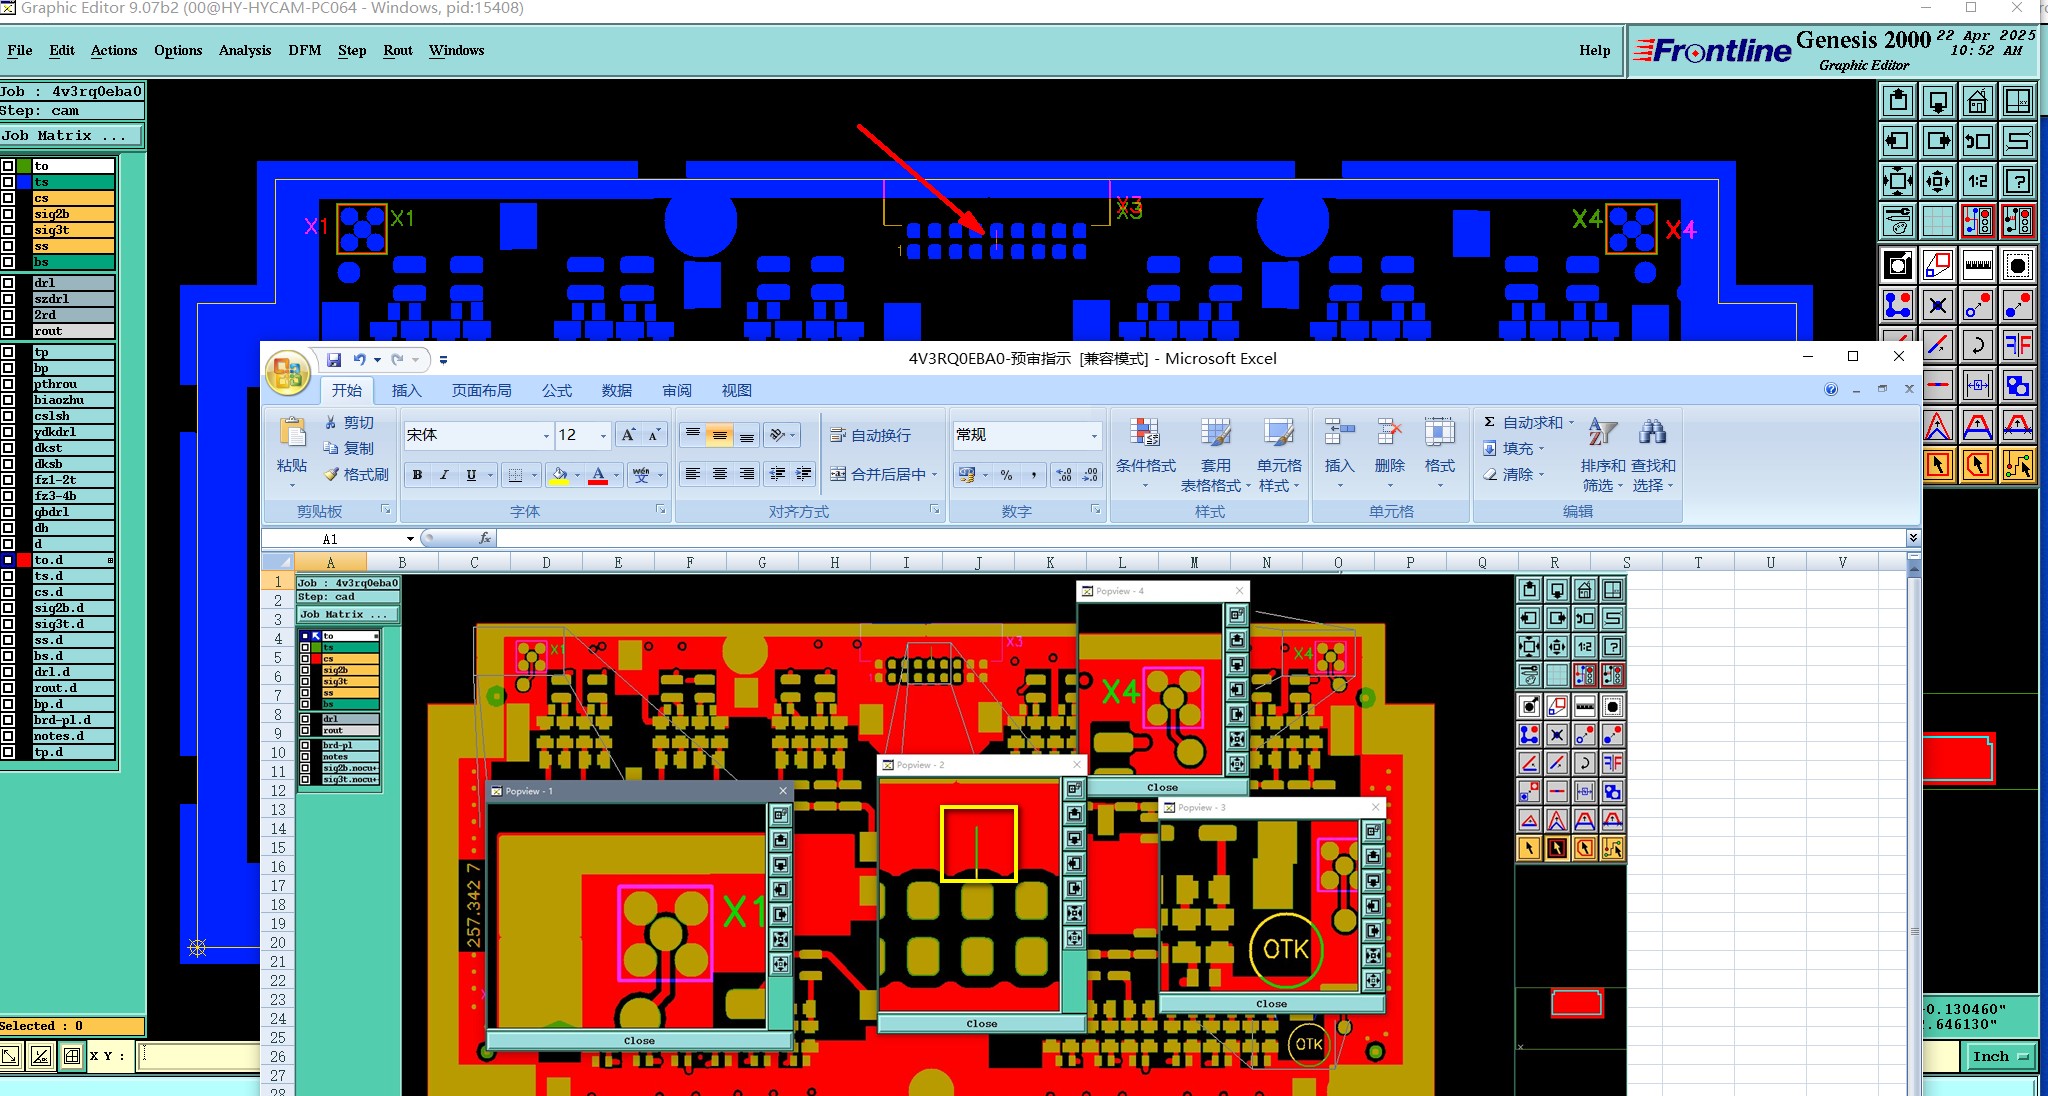Viewport: 2048px width, 1096px height.
Task: Open the 宋体 font name dropdown
Action: [x=546, y=435]
